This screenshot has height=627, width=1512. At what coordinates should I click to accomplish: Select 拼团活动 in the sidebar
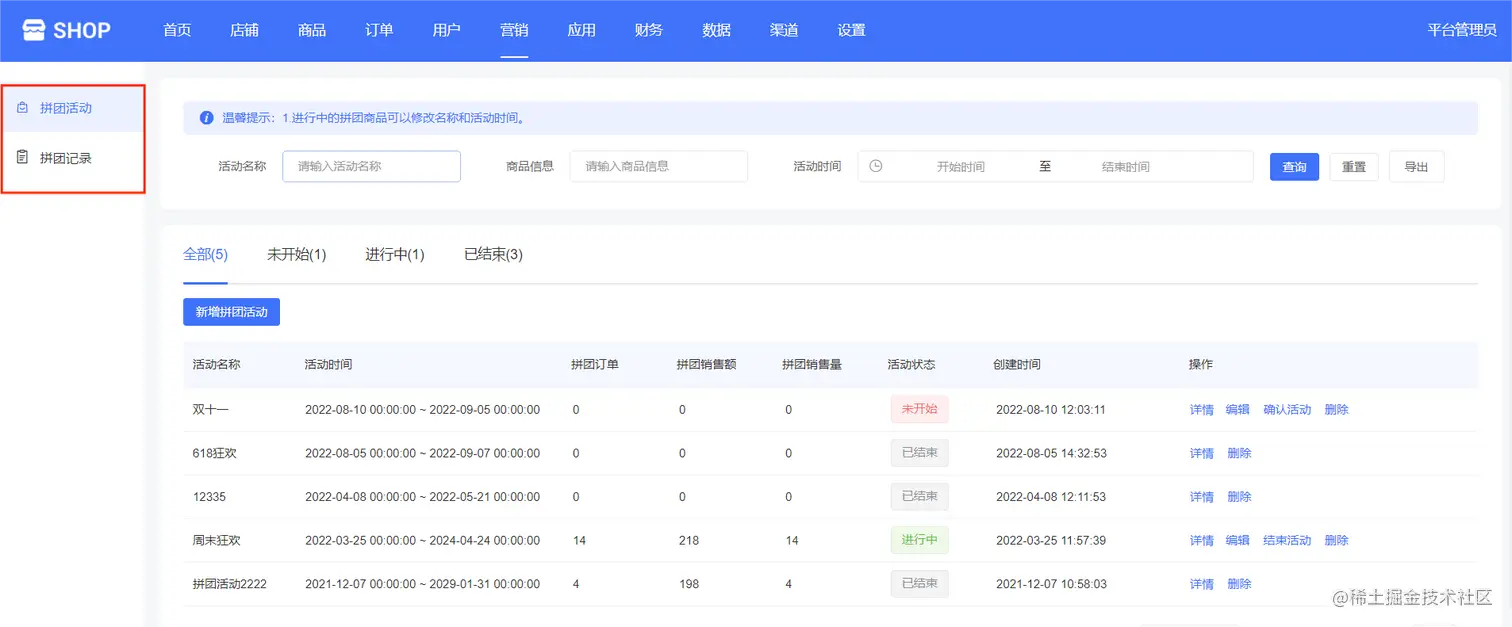73,108
